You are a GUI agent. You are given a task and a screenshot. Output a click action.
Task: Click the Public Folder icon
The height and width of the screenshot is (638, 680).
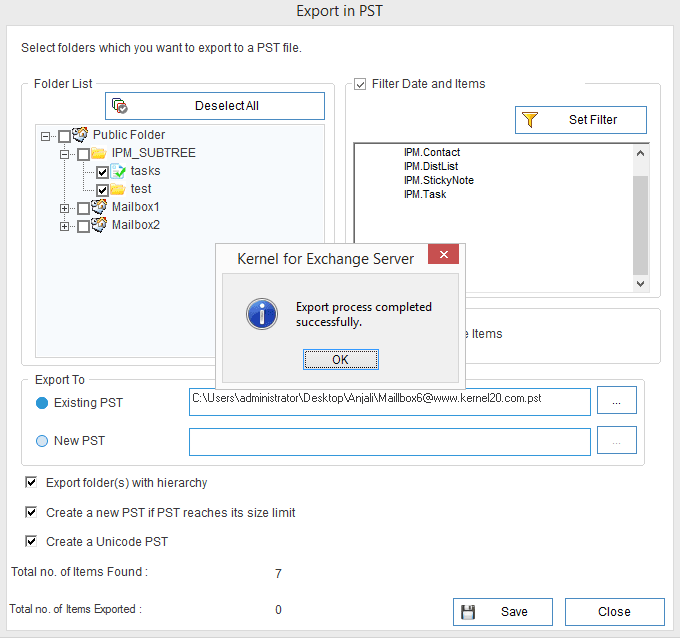(x=80, y=134)
